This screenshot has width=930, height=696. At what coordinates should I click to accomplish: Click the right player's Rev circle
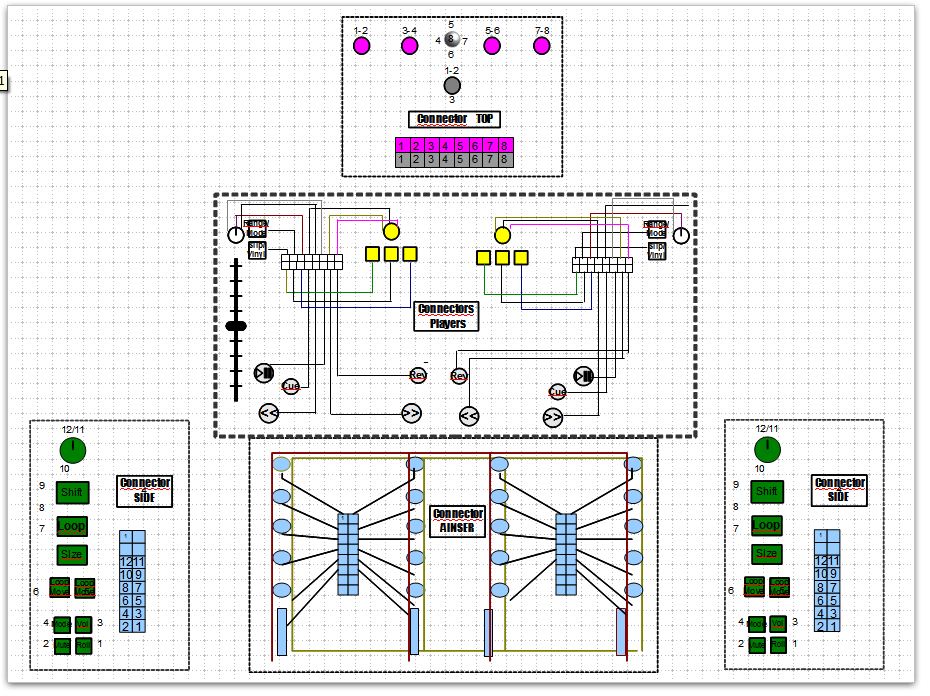pyautogui.click(x=459, y=376)
